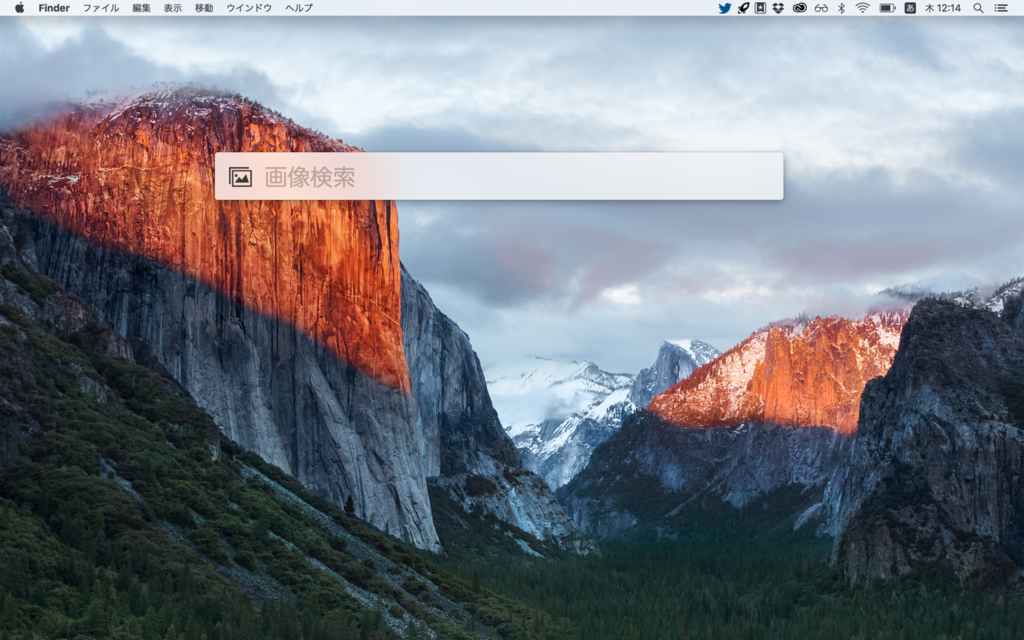Click the bookmark star menu bar icon

[760, 8]
